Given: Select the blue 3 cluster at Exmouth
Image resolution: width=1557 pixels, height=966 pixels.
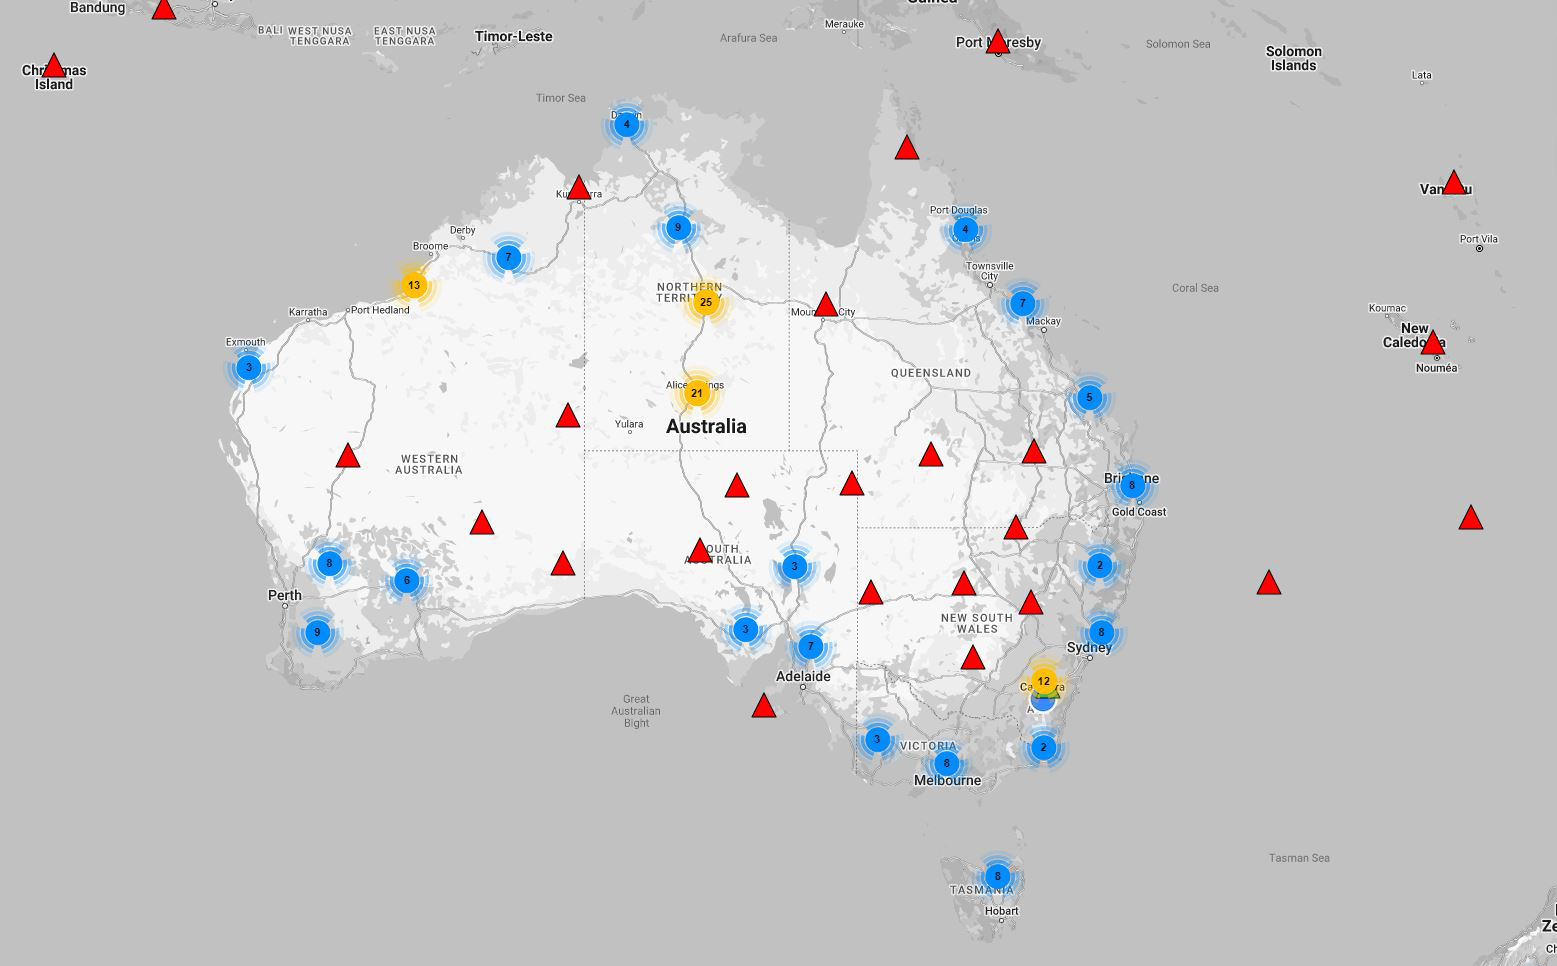Looking at the screenshot, I should coord(249,367).
